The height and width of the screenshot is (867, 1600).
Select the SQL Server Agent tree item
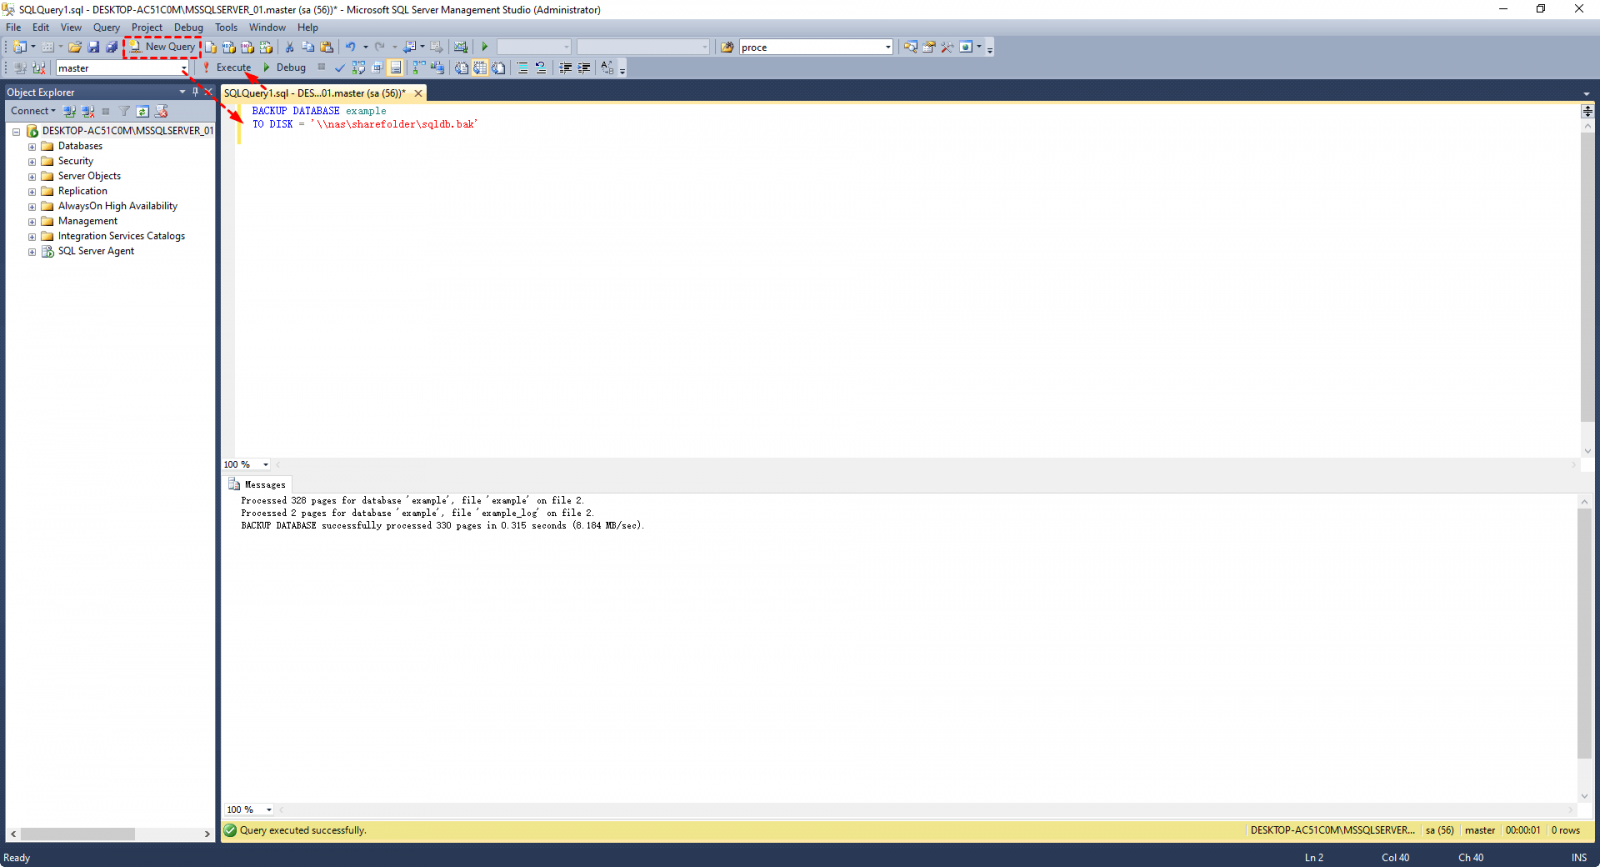(x=96, y=251)
